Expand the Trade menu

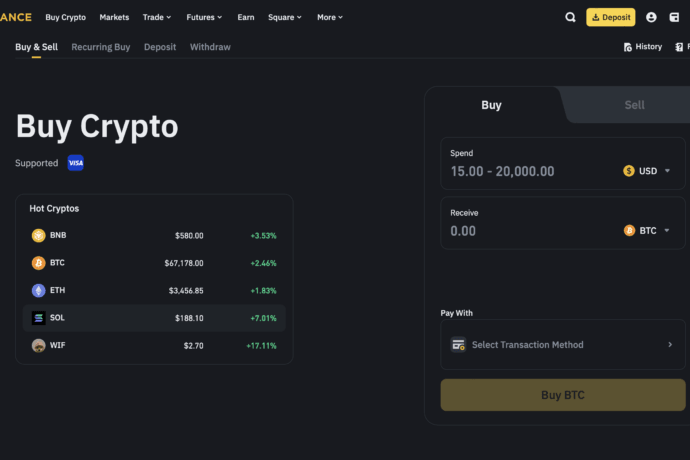(x=157, y=17)
